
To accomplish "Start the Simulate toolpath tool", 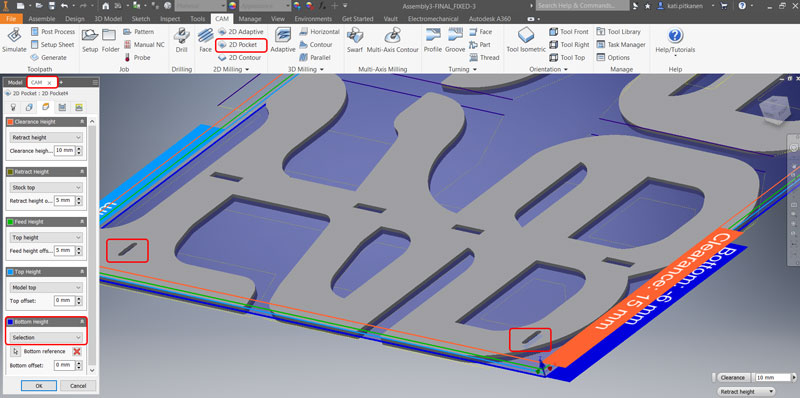I will coord(14,40).
